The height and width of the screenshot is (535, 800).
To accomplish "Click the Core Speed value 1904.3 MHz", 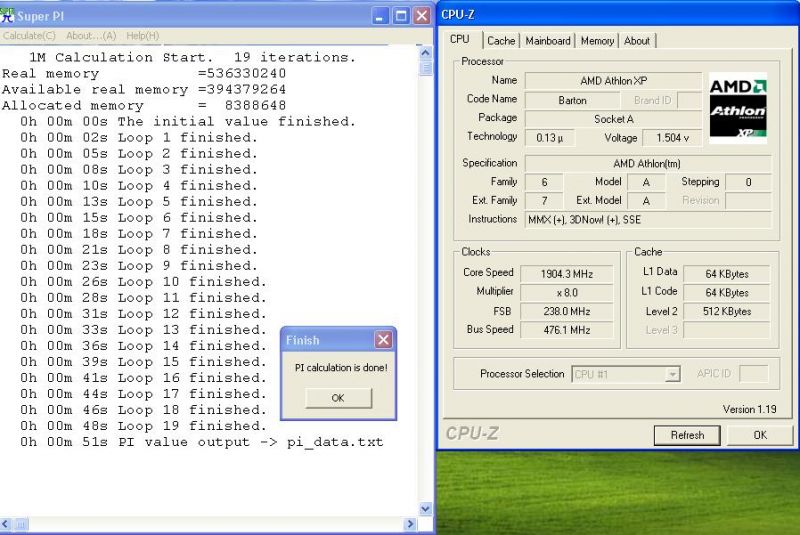I will [x=567, y=274].
